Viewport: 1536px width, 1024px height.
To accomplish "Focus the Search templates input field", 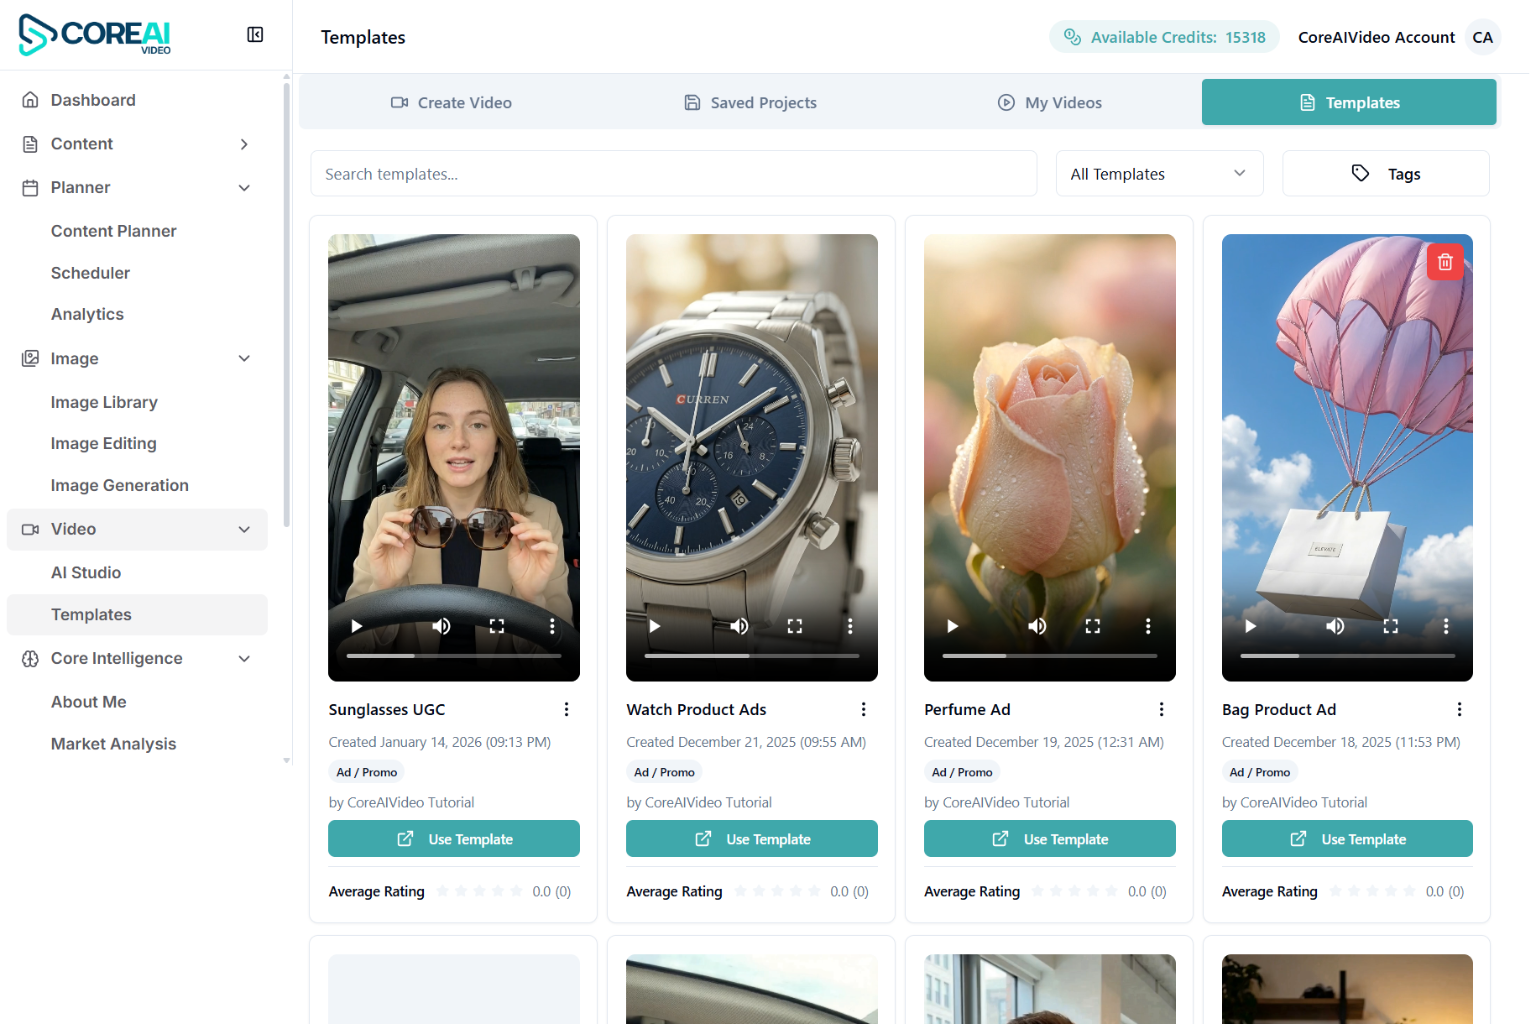I will click(x=673, y=174).
